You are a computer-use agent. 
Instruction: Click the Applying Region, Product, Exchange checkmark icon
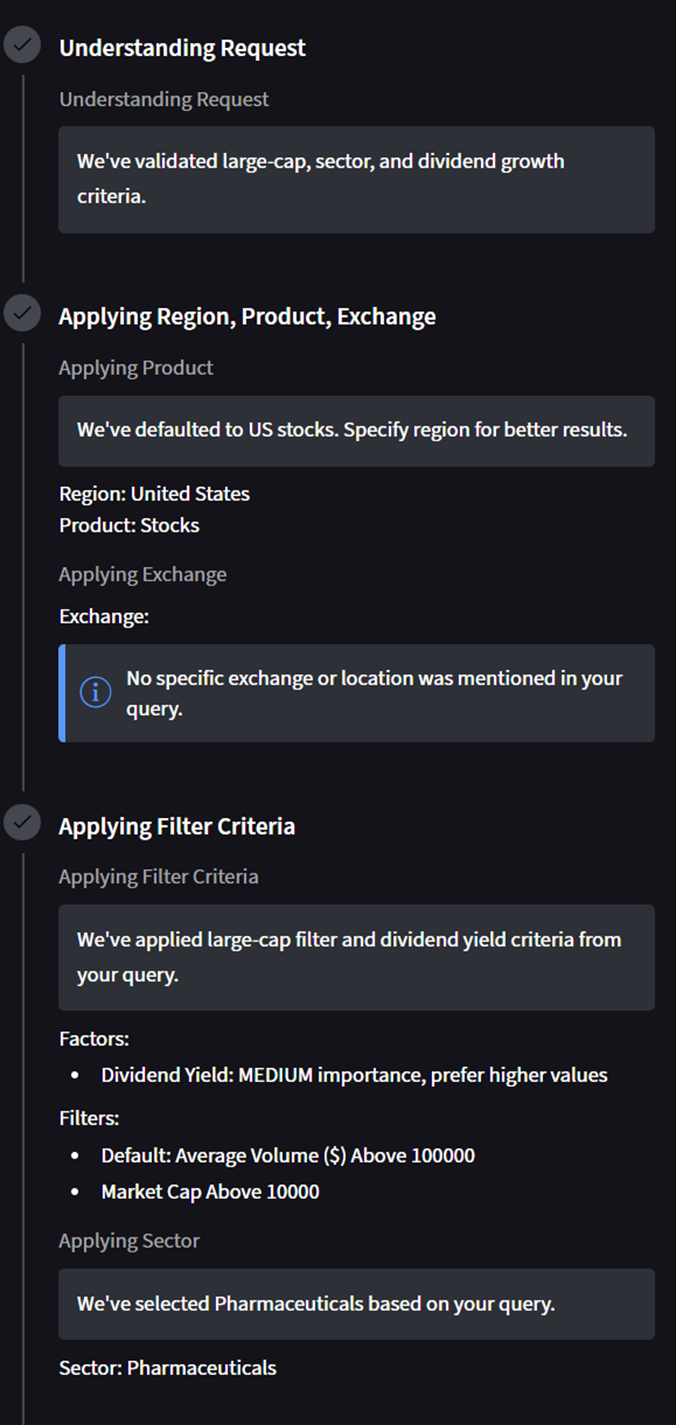pos(22,314)
